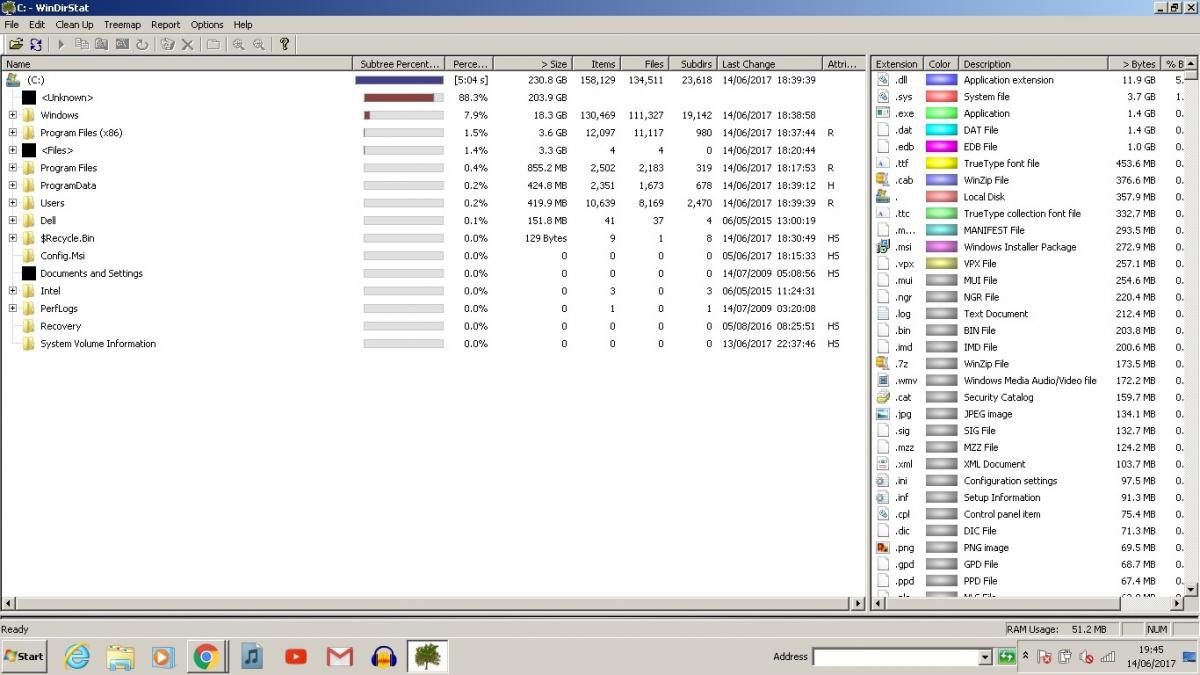Click the extension list scroll-down arrow

pos(1191,591)
